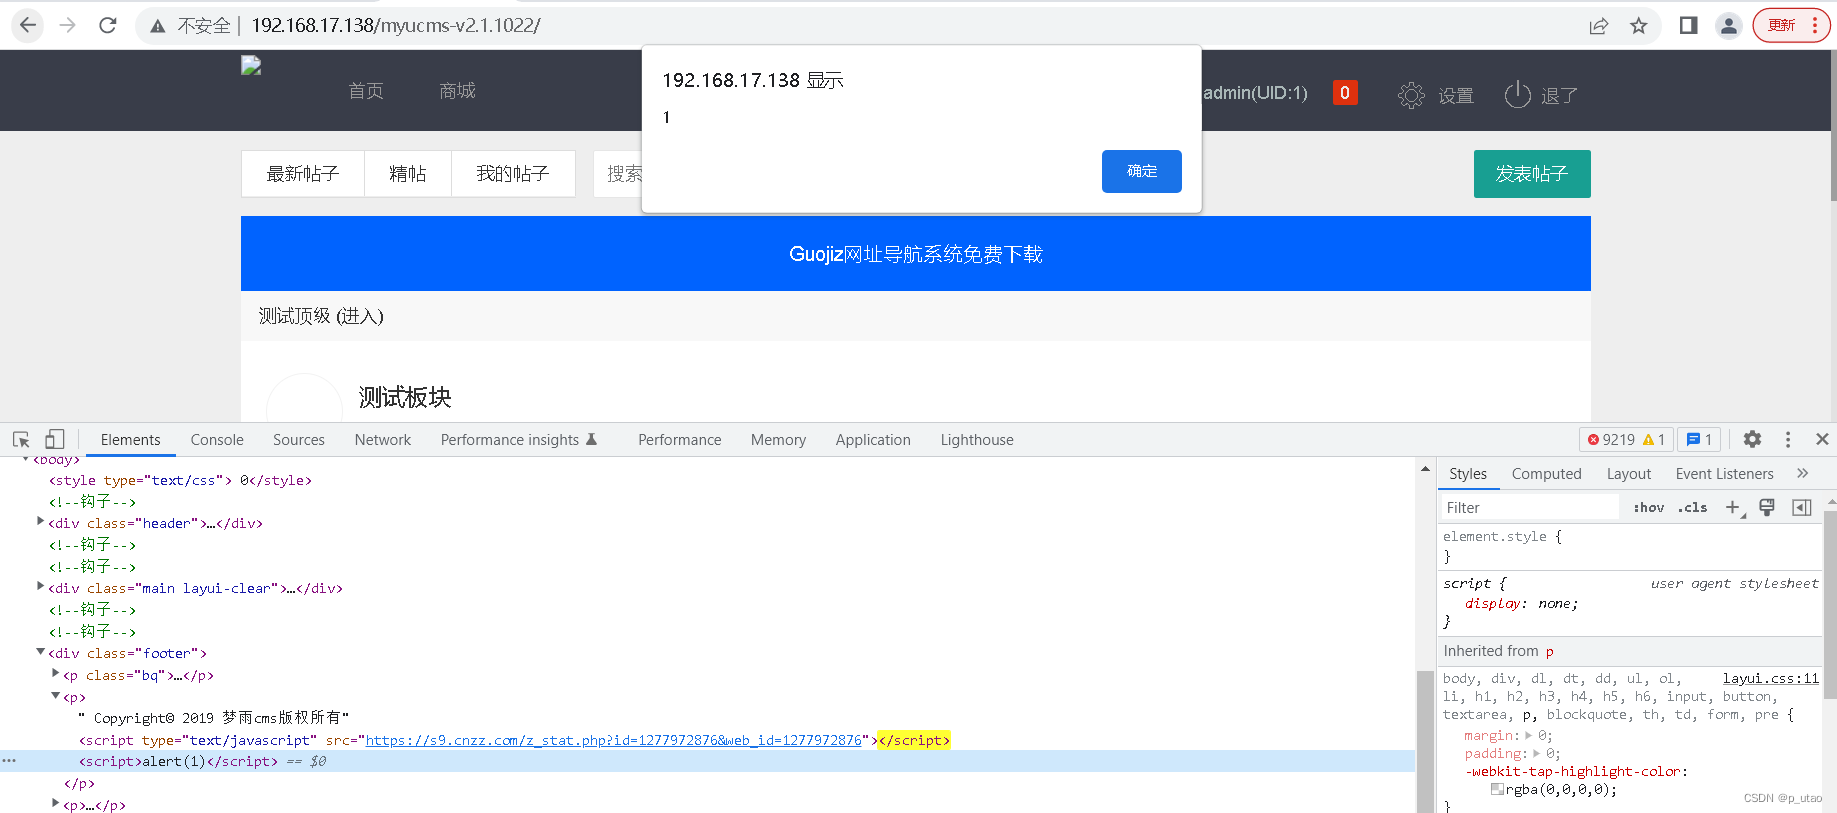The height and width of the screenshot is (813, 1837).
Task: Click the share page icon
Action: point(1599,26)
